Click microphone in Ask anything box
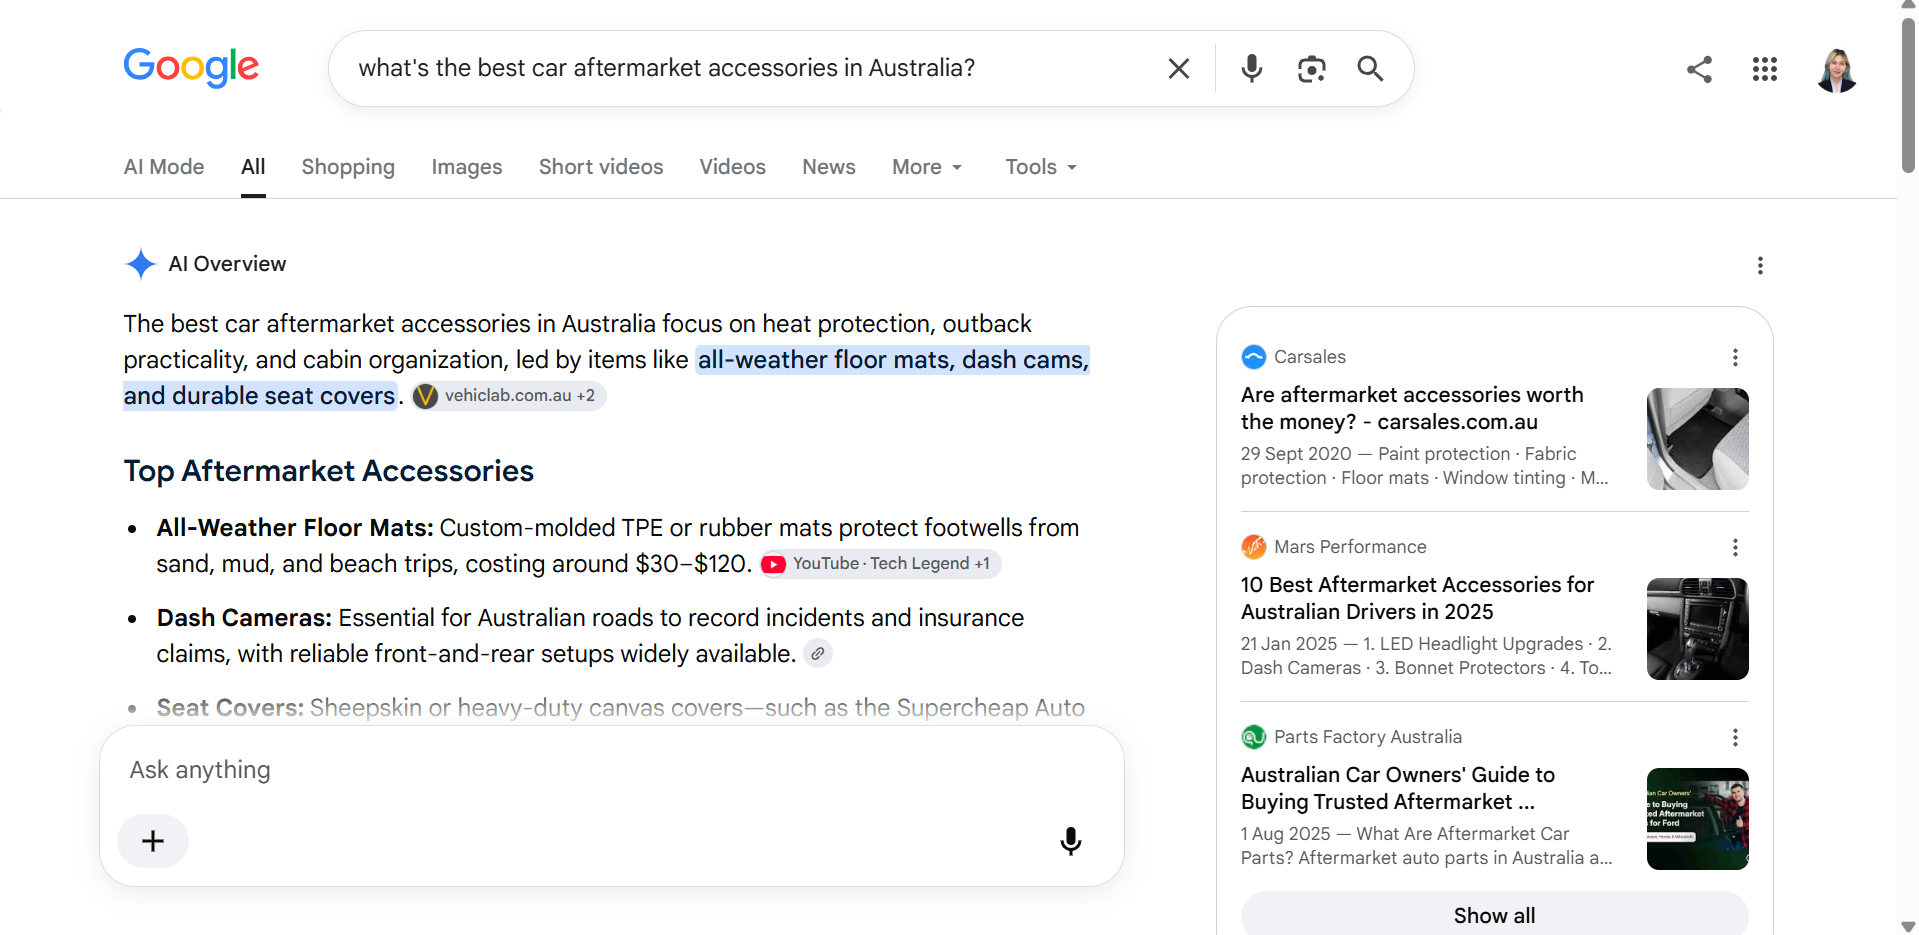Screen dimensions: 1919x935 click(1070, 841)
